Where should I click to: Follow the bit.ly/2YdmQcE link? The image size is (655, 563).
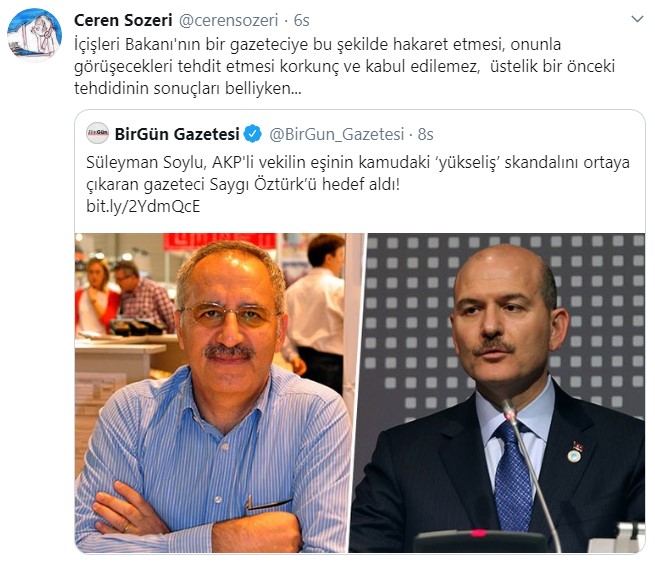143,206
